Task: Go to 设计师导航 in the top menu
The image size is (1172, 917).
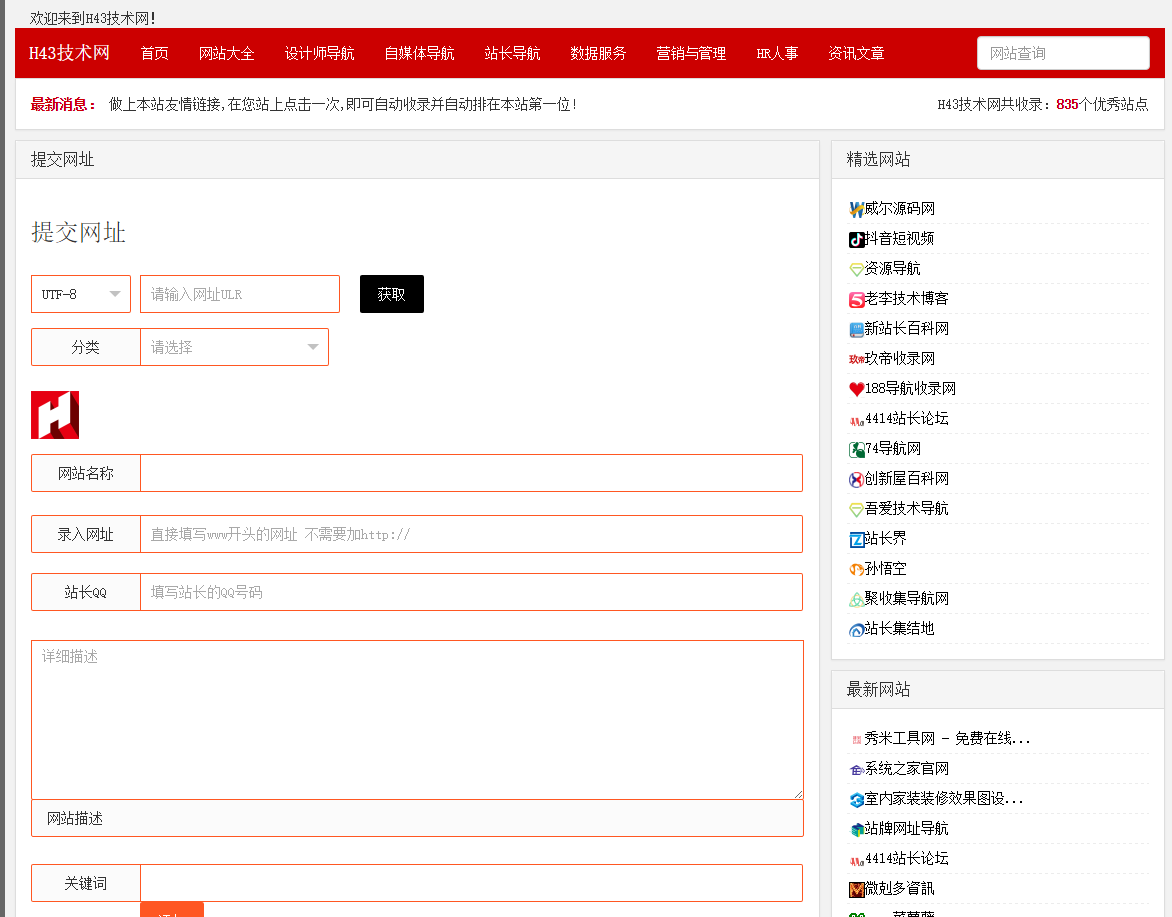Action: (319, 53)
